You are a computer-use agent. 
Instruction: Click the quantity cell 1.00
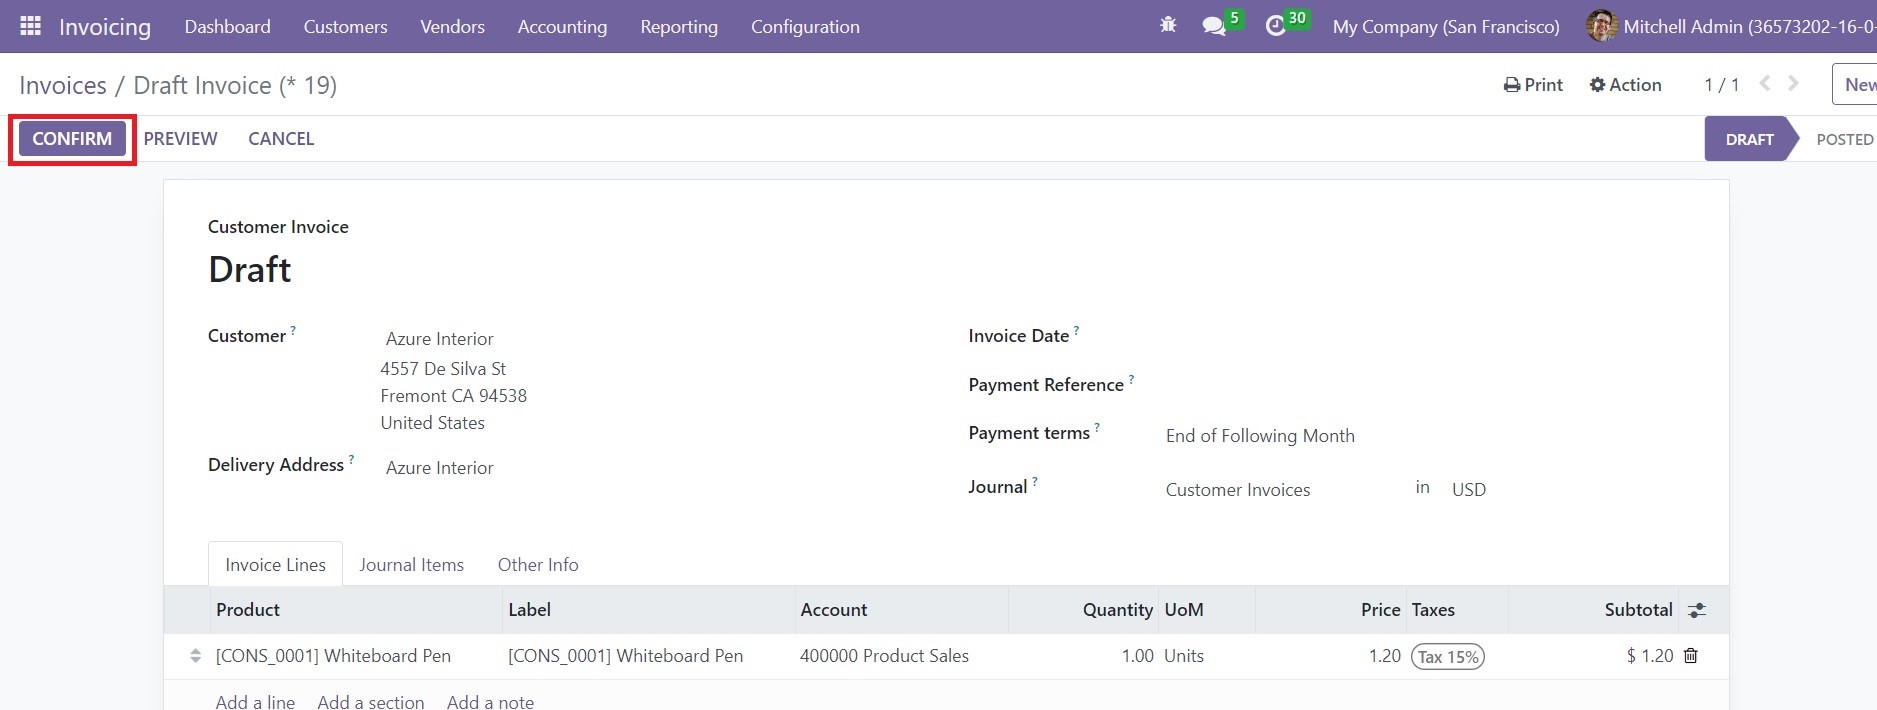coord(1137,656)
